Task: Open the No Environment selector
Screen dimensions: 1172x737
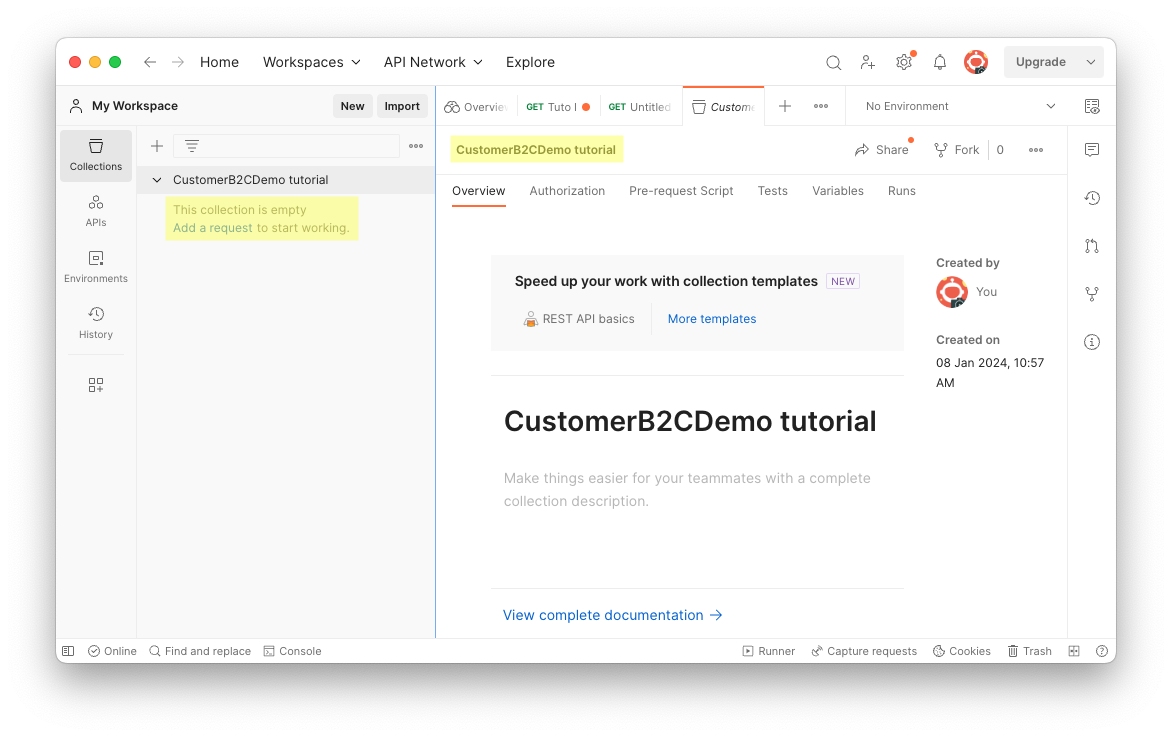Action: click(960, 106)
